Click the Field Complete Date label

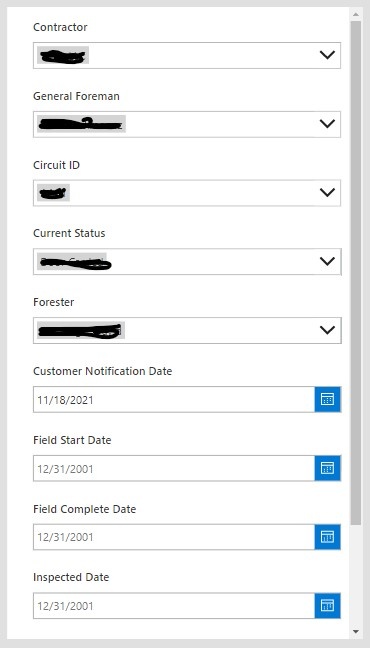[85, 509]
